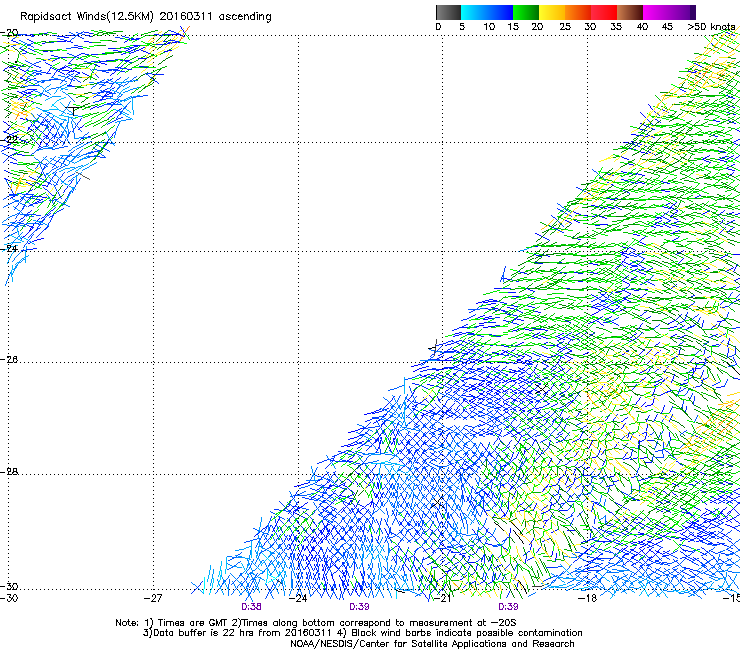The width and height of the screenshot is (740, 650).
Task: Click the '-28' latitude axis label
Action: point(9,471)
